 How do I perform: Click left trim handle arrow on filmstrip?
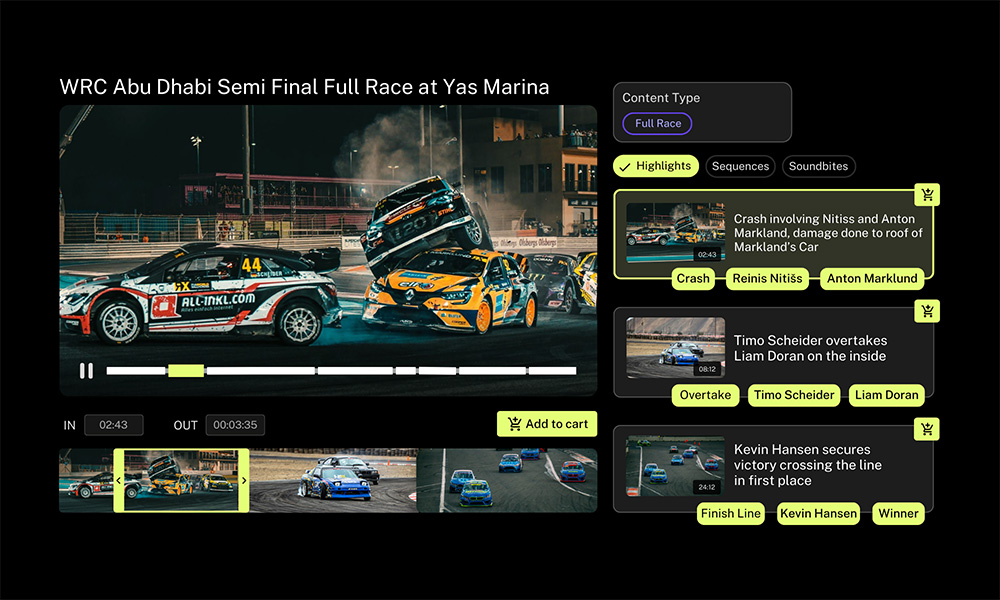point(118,481)
